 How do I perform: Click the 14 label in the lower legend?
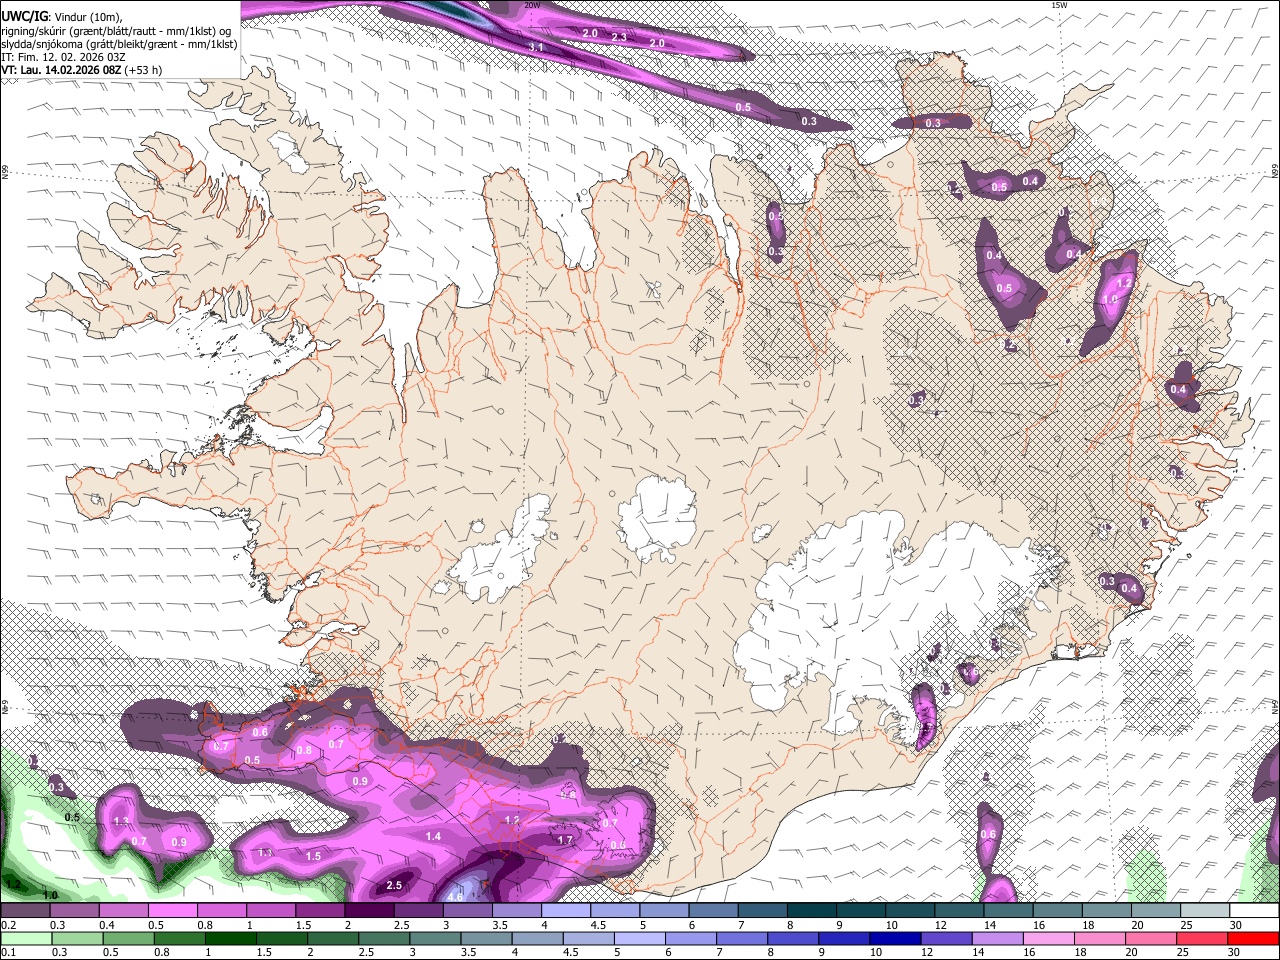pos(979,952)
